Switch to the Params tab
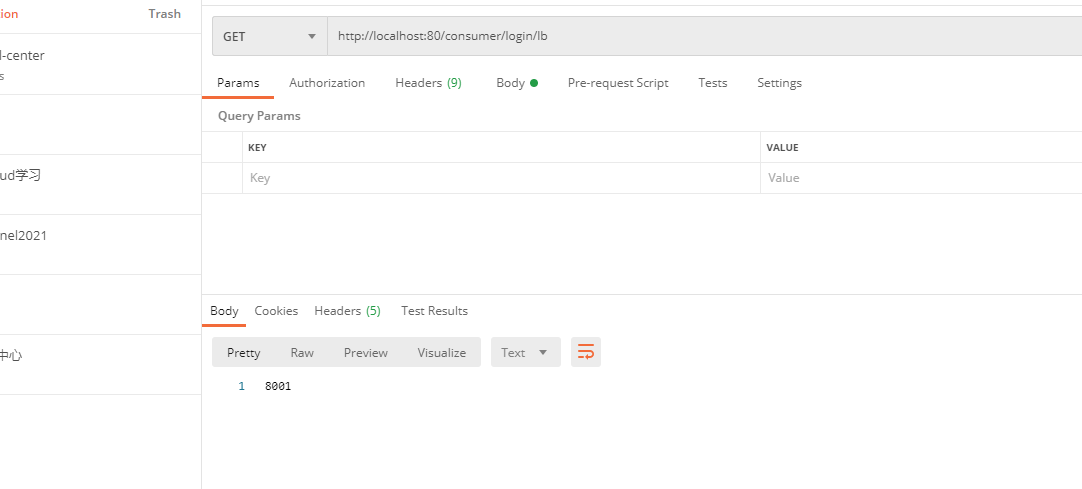This screenshot has width=1082, height=489. point(238,83)
